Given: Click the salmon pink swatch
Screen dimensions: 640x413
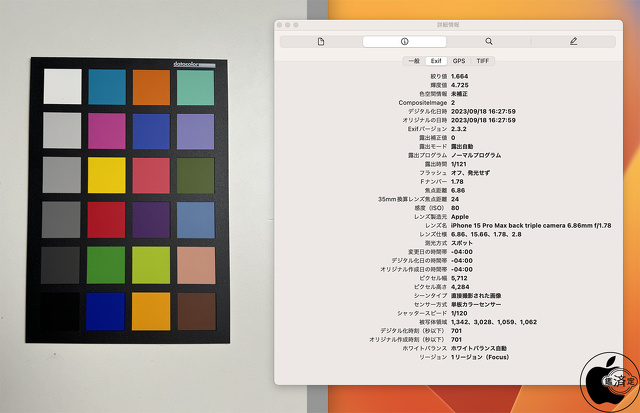Looking at the screenshot, I should [x=195, y=265].
